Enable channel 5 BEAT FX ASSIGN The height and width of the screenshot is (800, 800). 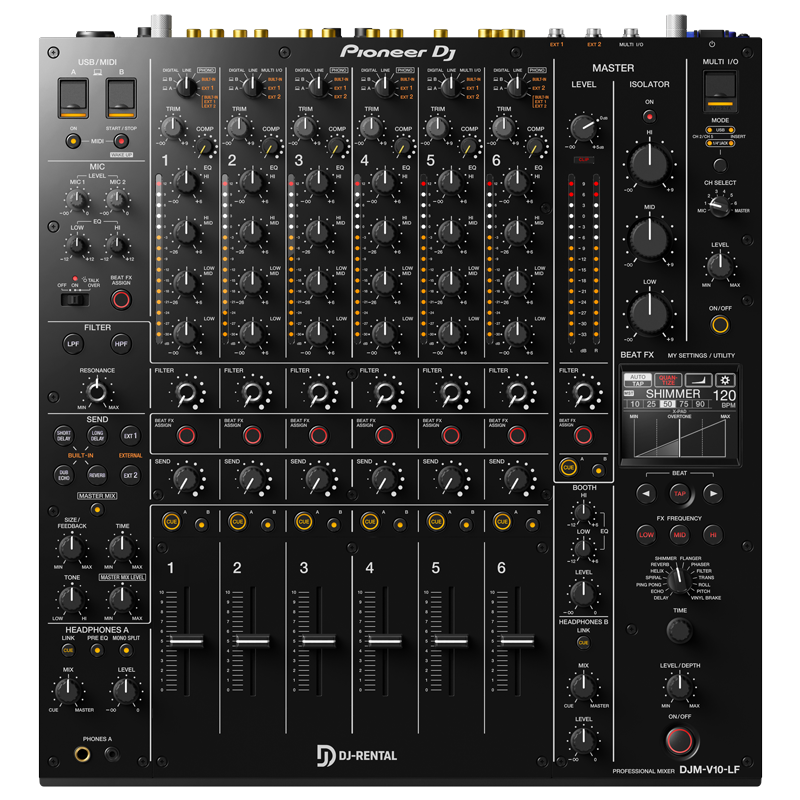[451, 435]
